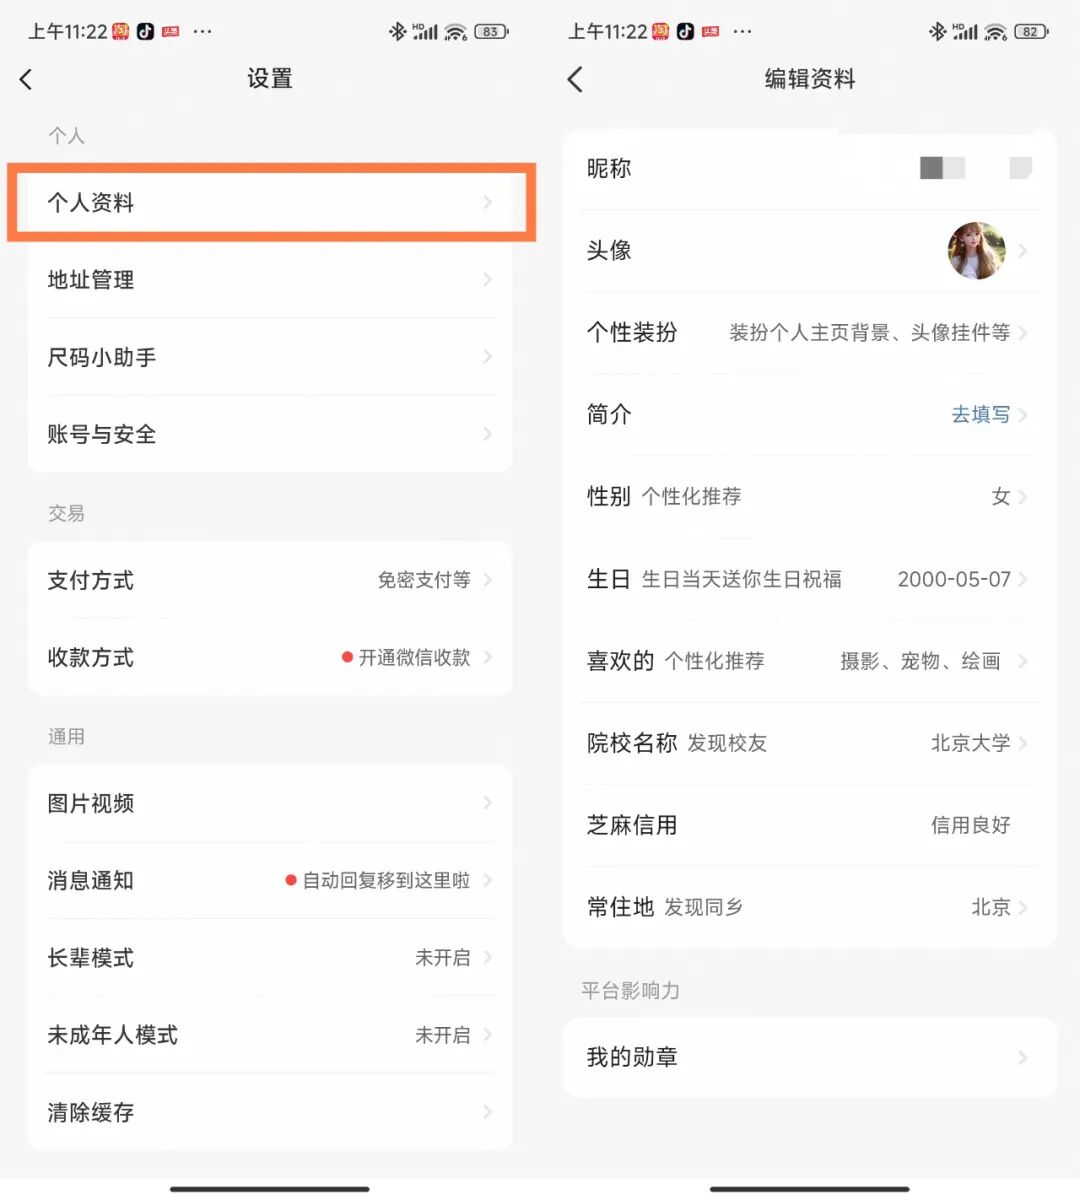This screenshot has height=1200, width=1080.
Task: Tap the back arrow on Settings screen
Action: [27, 80]
